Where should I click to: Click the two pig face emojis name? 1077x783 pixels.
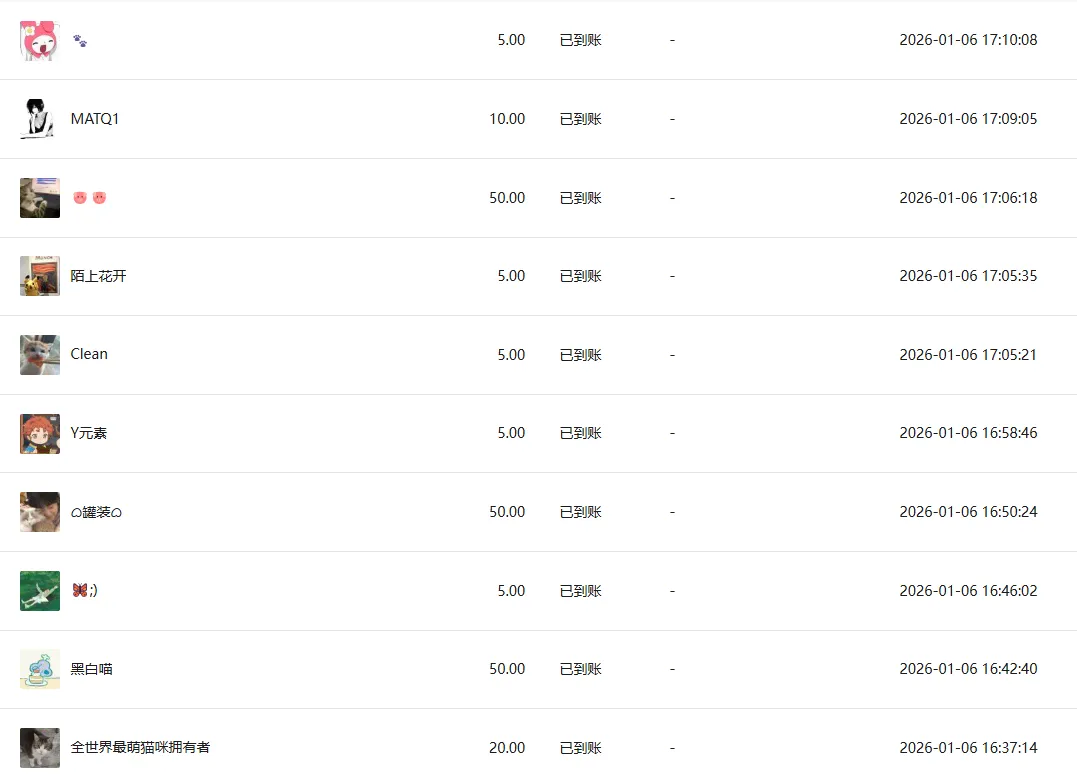pyautogui.click(x=89, y=198)
